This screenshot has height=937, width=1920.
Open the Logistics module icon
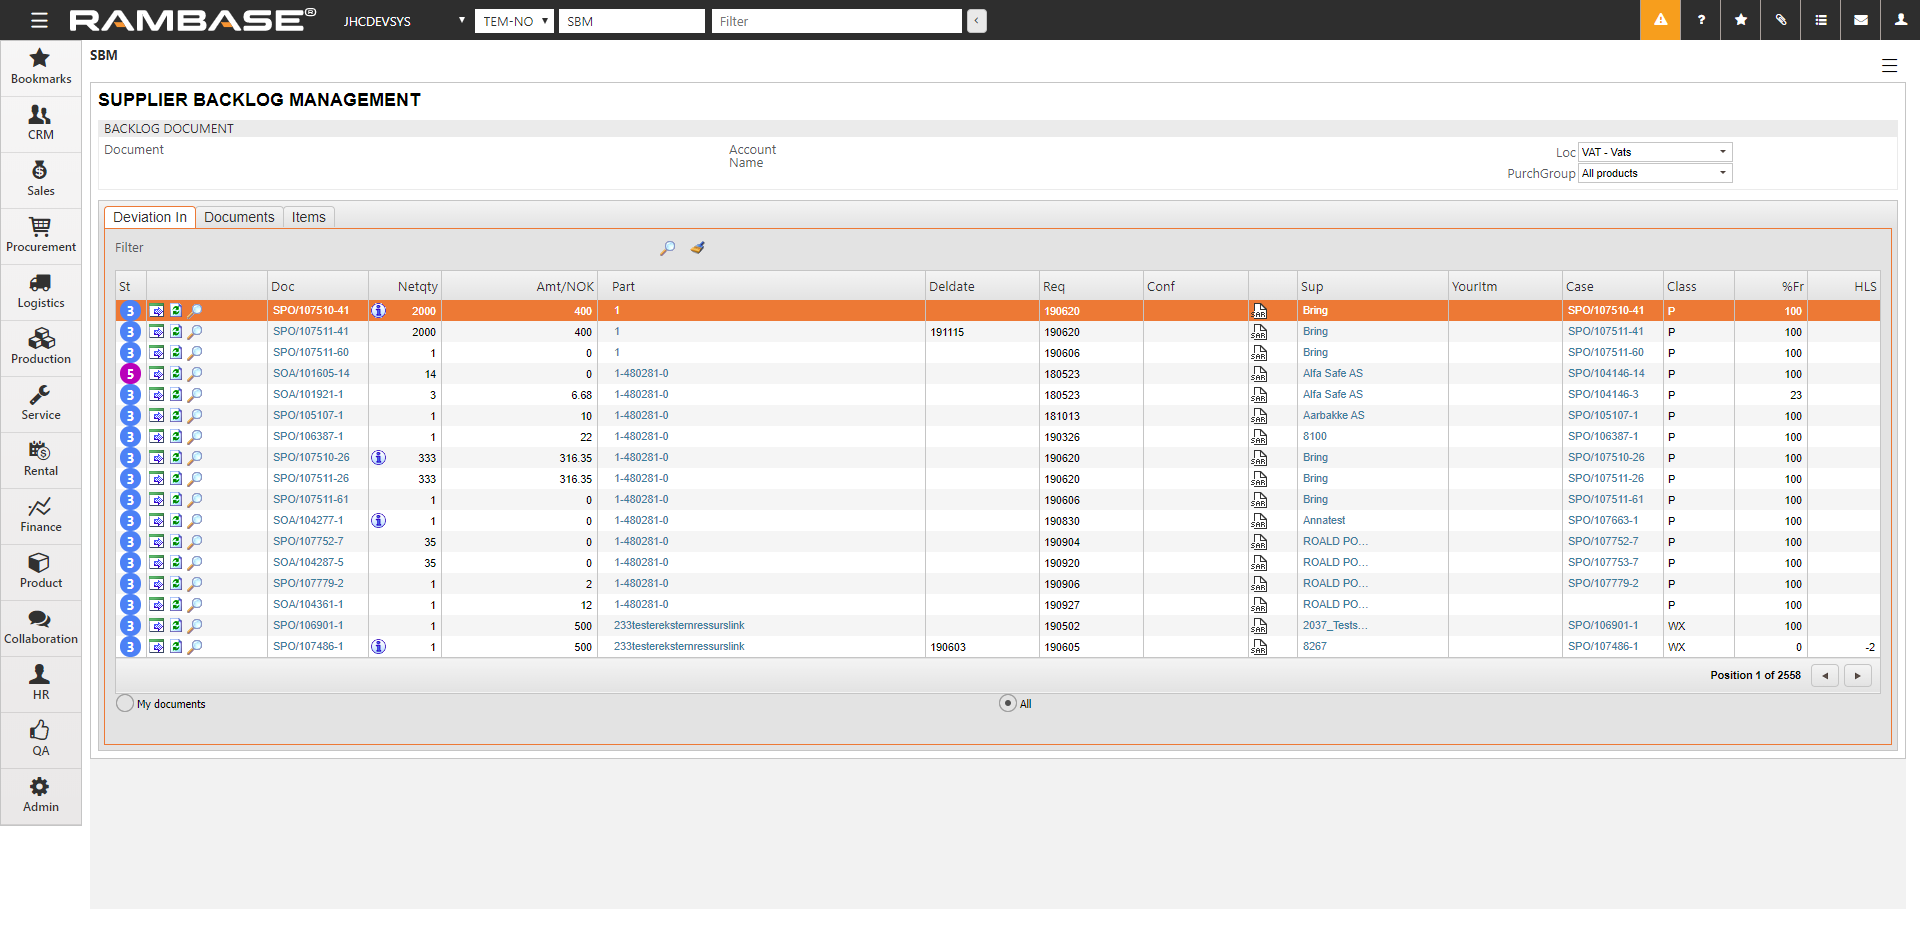coord(40,291)
